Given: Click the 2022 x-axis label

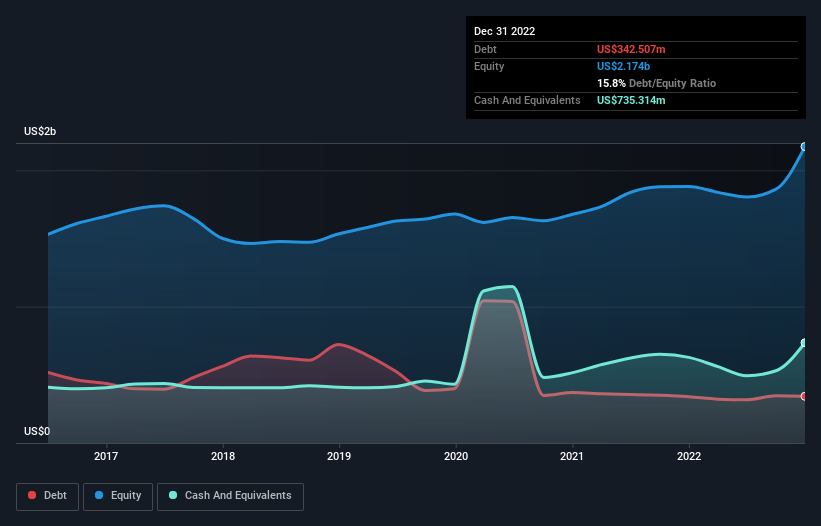Looking at the screenshot, I should (689, 456).
